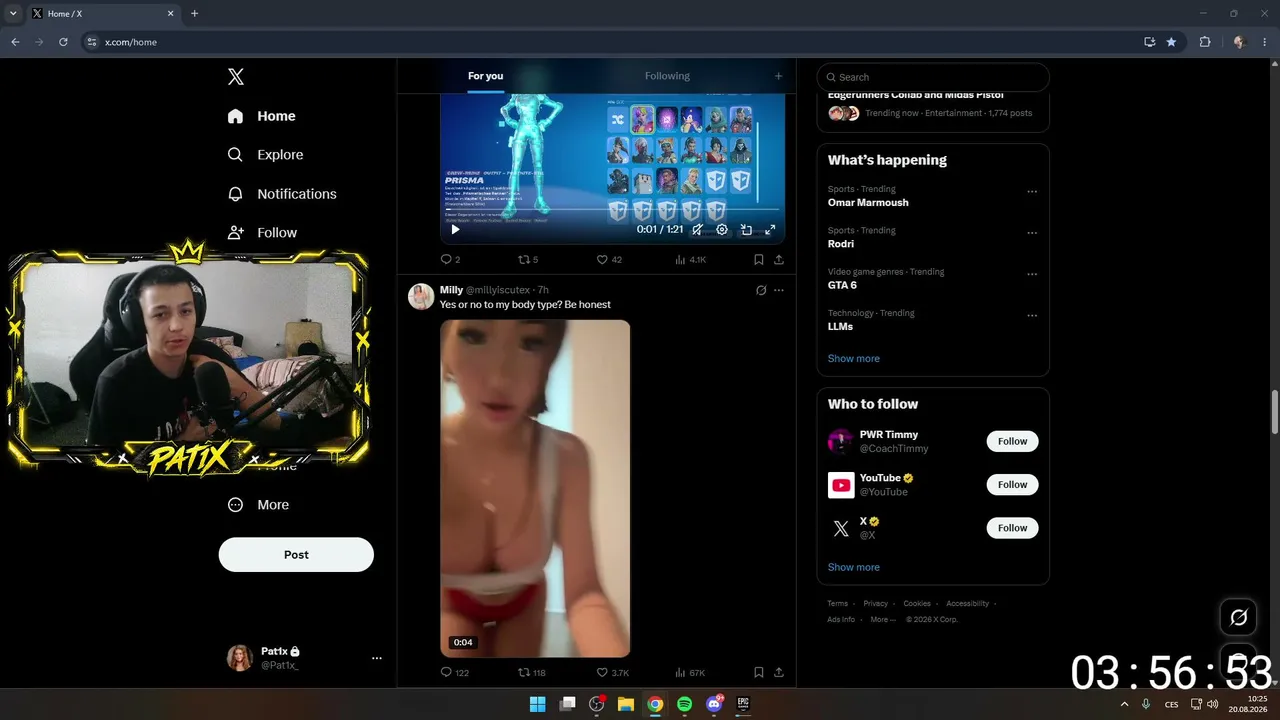
Task: Repost the Fortnite video post
Action: click(527, 260)
